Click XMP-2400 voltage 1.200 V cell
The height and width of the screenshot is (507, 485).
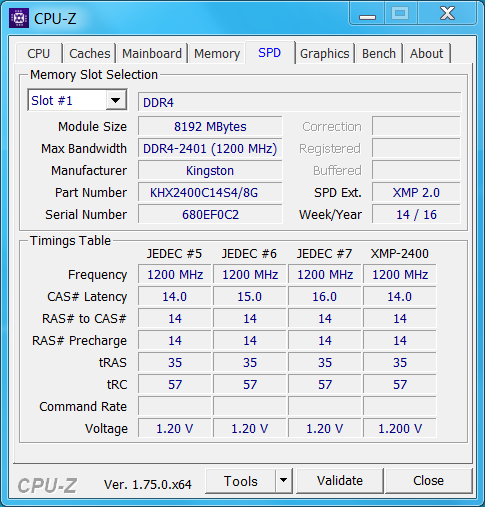click(400, 429)
